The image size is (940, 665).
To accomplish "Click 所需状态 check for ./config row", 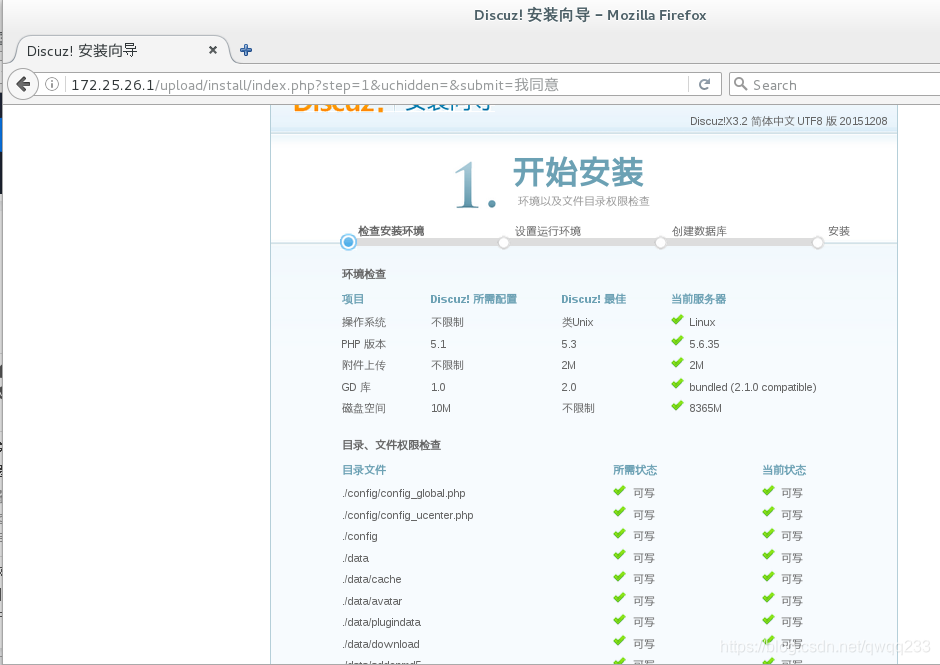I will [x=620, y=534].
